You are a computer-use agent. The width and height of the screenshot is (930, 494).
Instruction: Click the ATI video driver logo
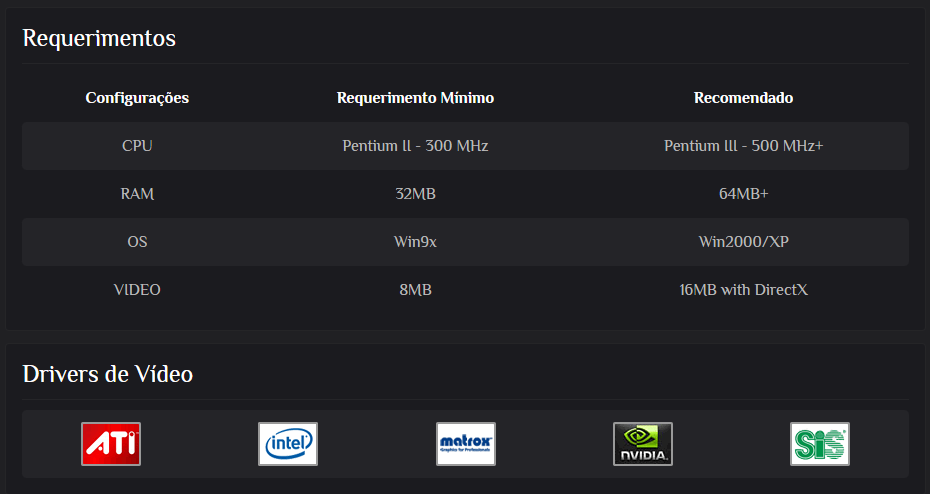(x=111, y=444)
